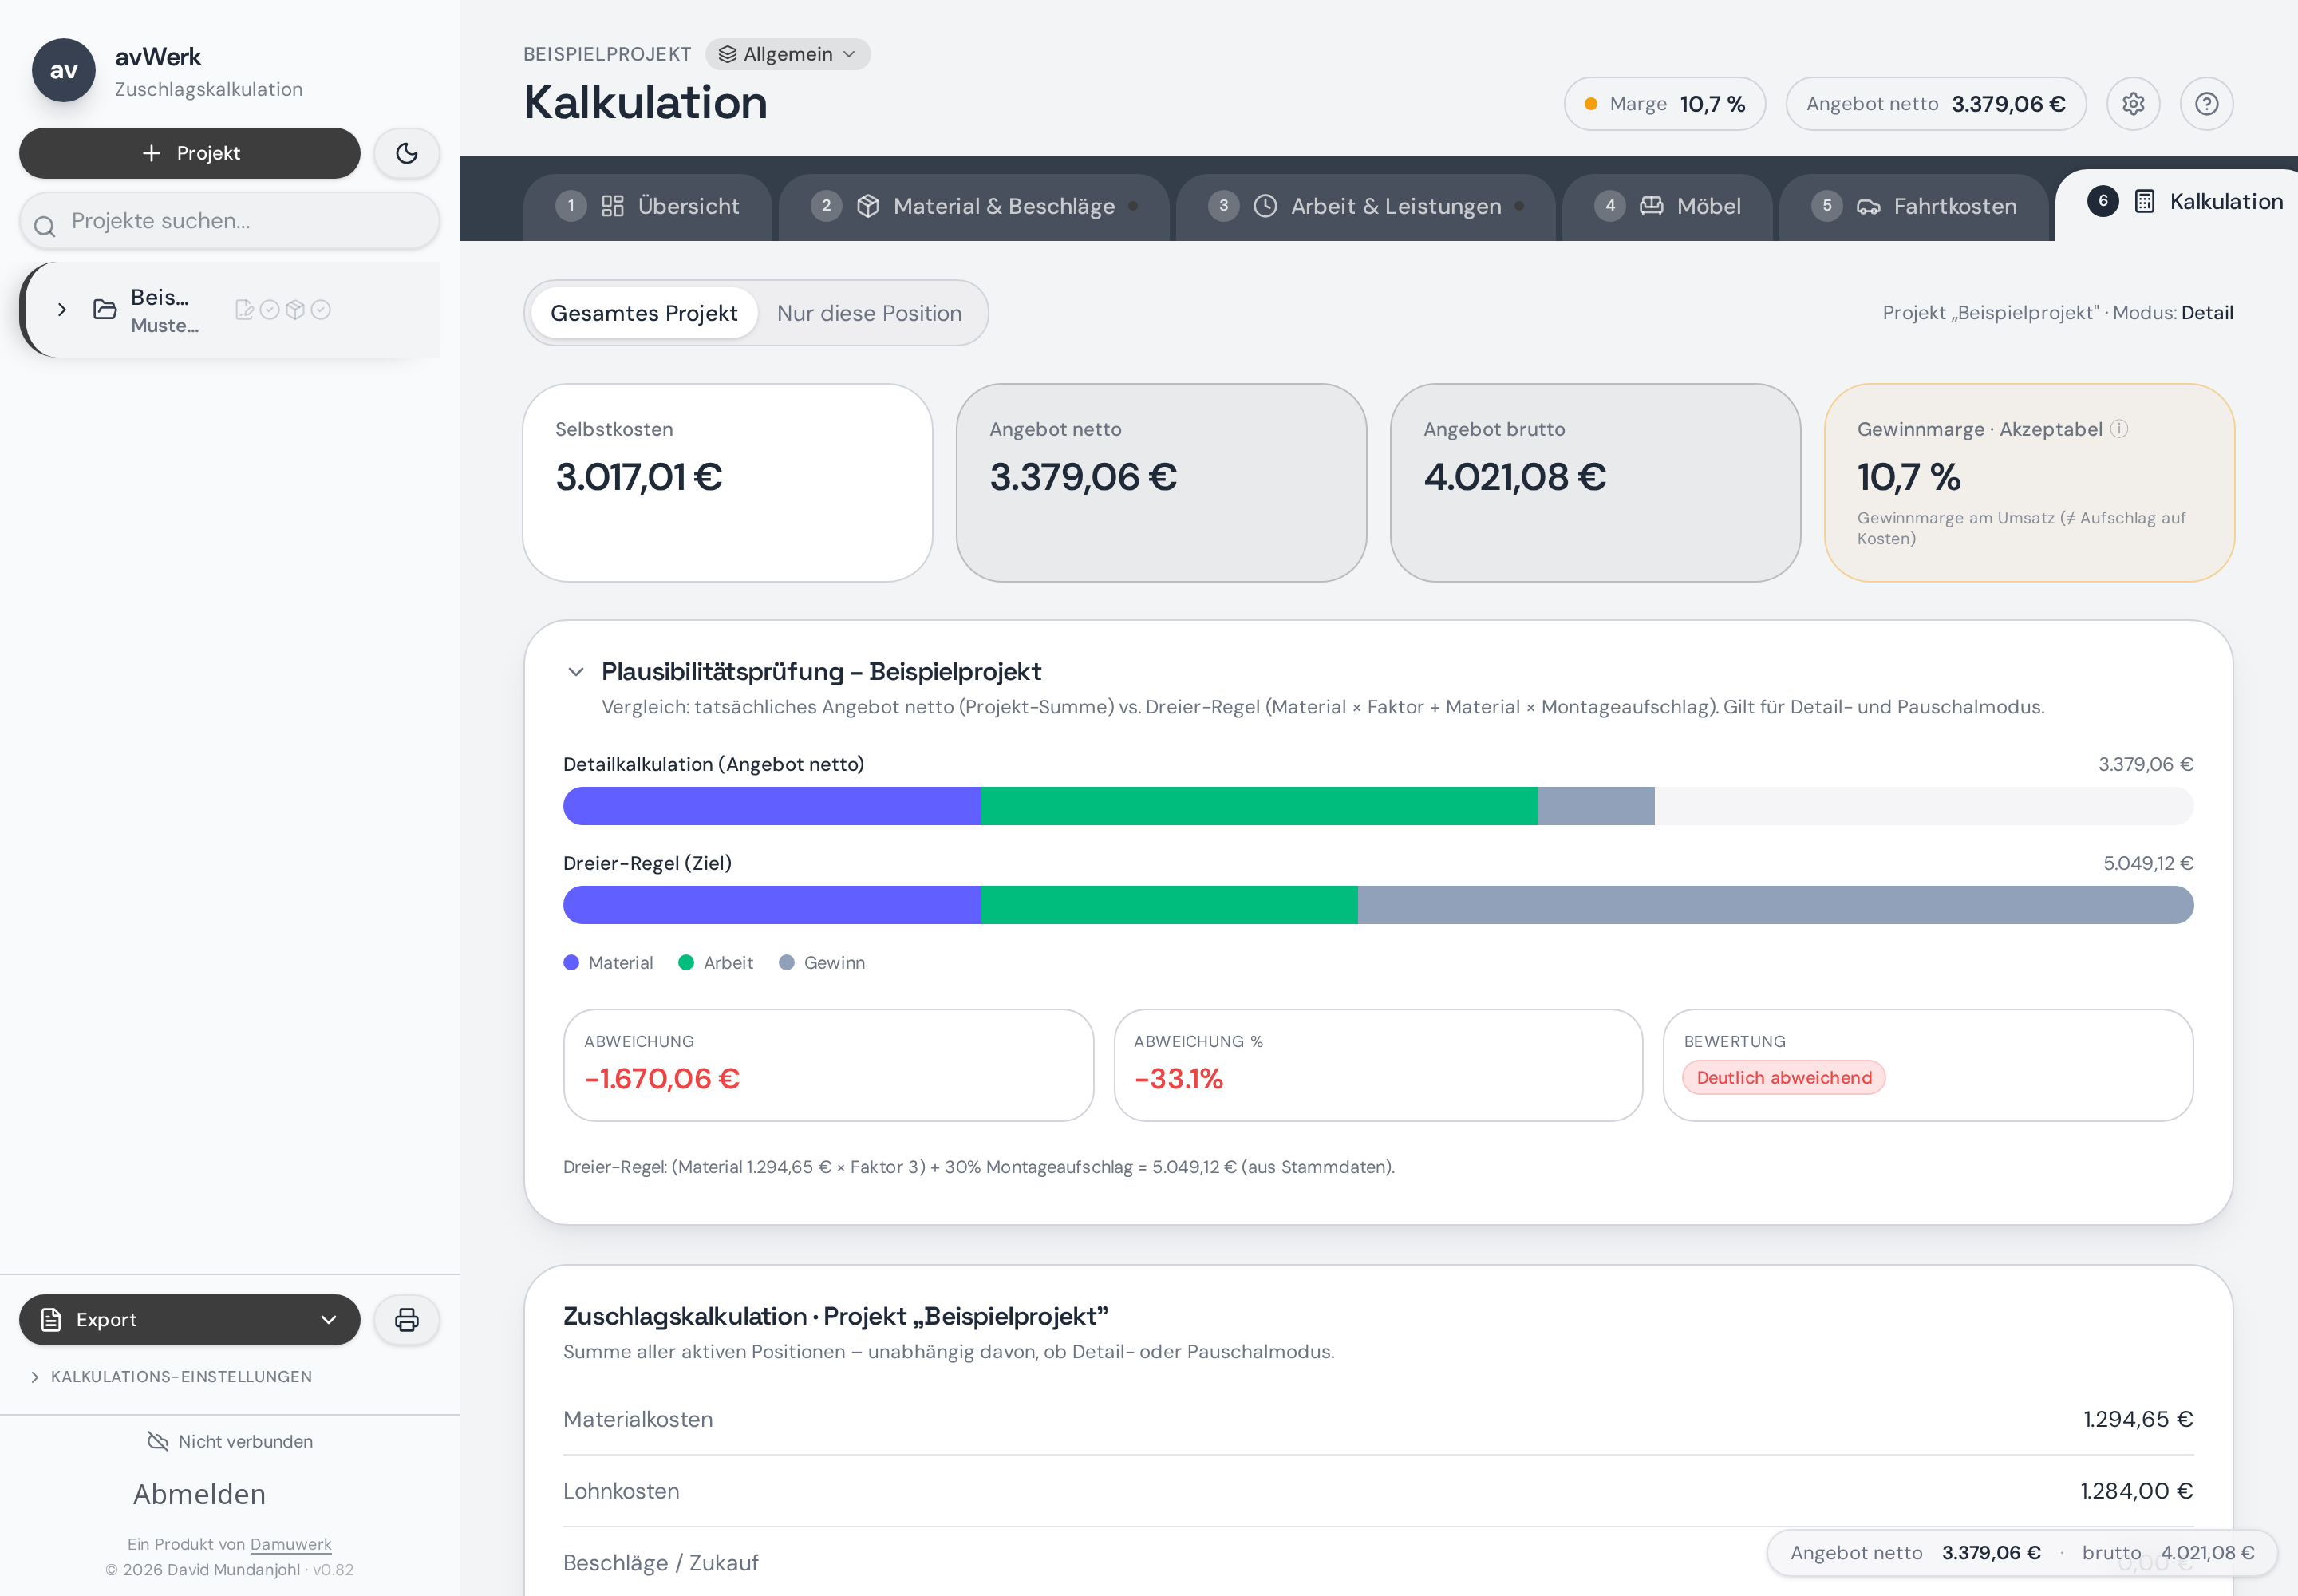Click the Angebot netto pill in header

pyautogui.click(x=1936, y=104)
